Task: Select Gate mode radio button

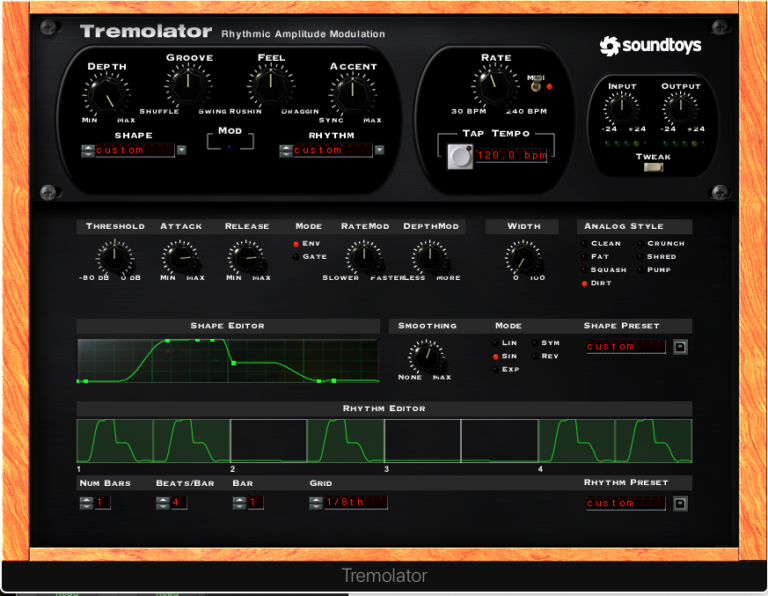Action: pyautogui.click(x=296, y=257)
